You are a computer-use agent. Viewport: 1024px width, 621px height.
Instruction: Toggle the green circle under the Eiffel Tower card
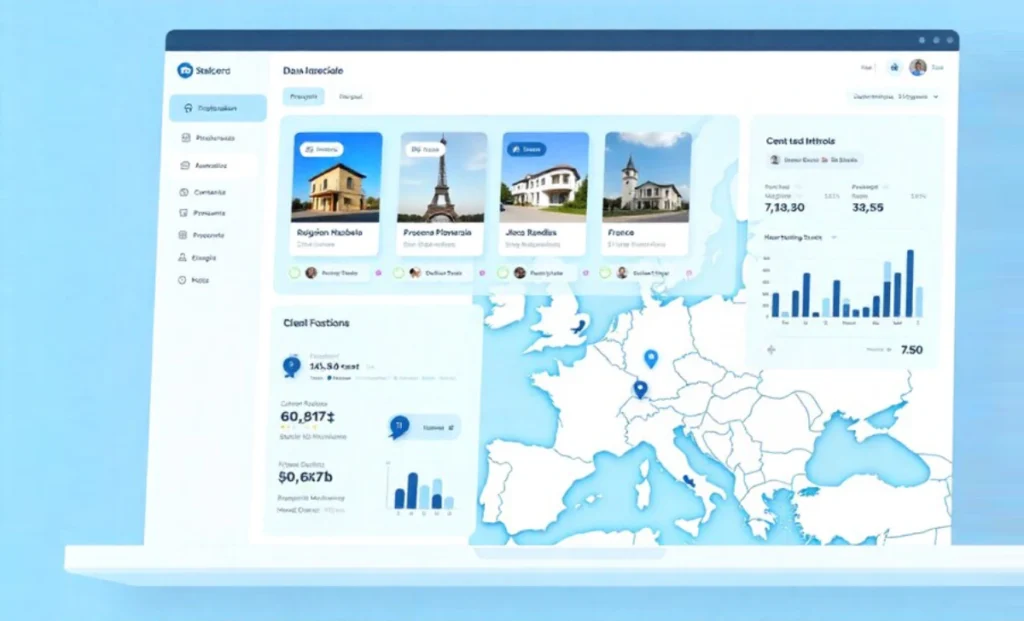(399, 272)
